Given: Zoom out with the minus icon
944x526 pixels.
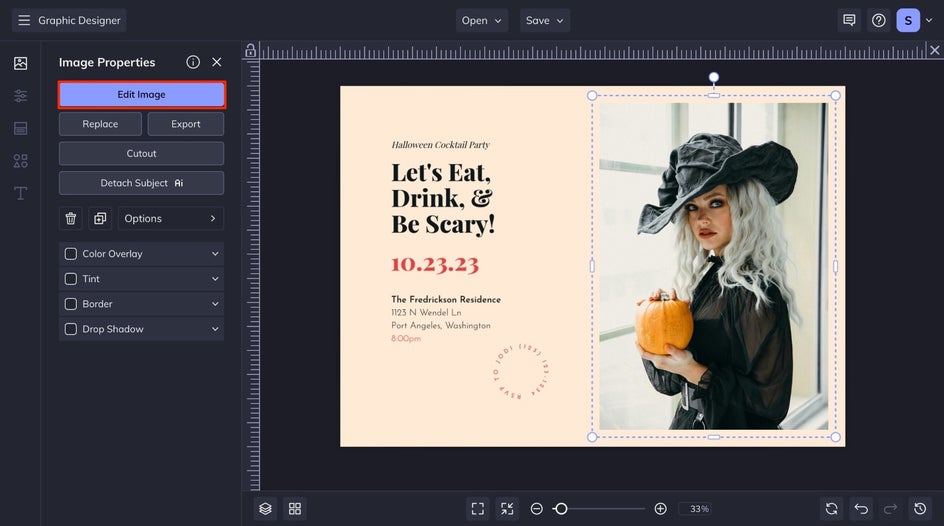Looking at the screenshot, I should [536, 509].
